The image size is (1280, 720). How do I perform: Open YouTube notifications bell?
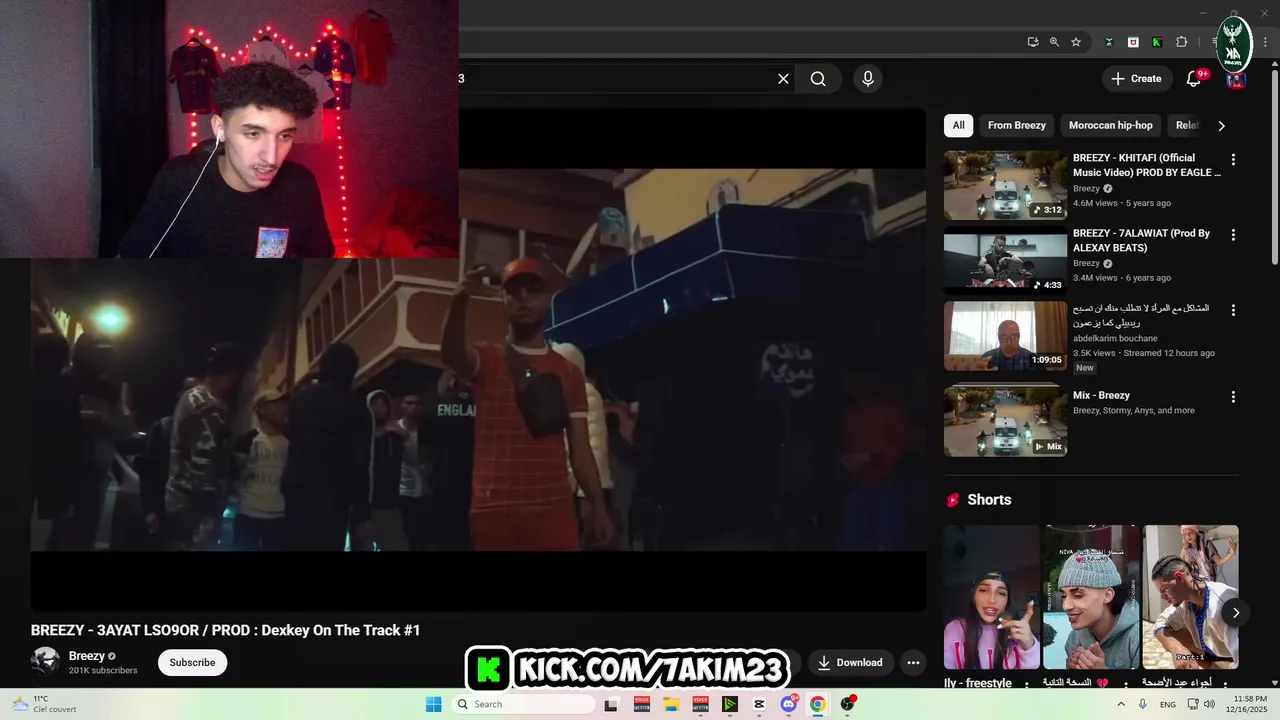pyautogui.click(x=1194, y=79)
